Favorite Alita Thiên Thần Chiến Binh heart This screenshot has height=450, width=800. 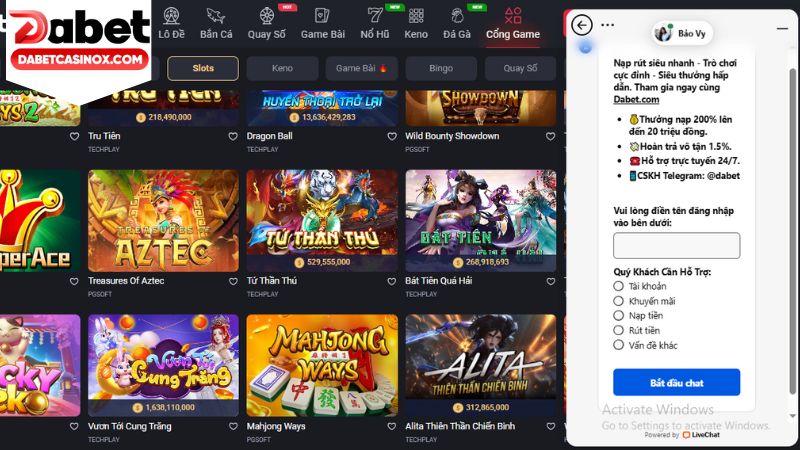(551, 427)
